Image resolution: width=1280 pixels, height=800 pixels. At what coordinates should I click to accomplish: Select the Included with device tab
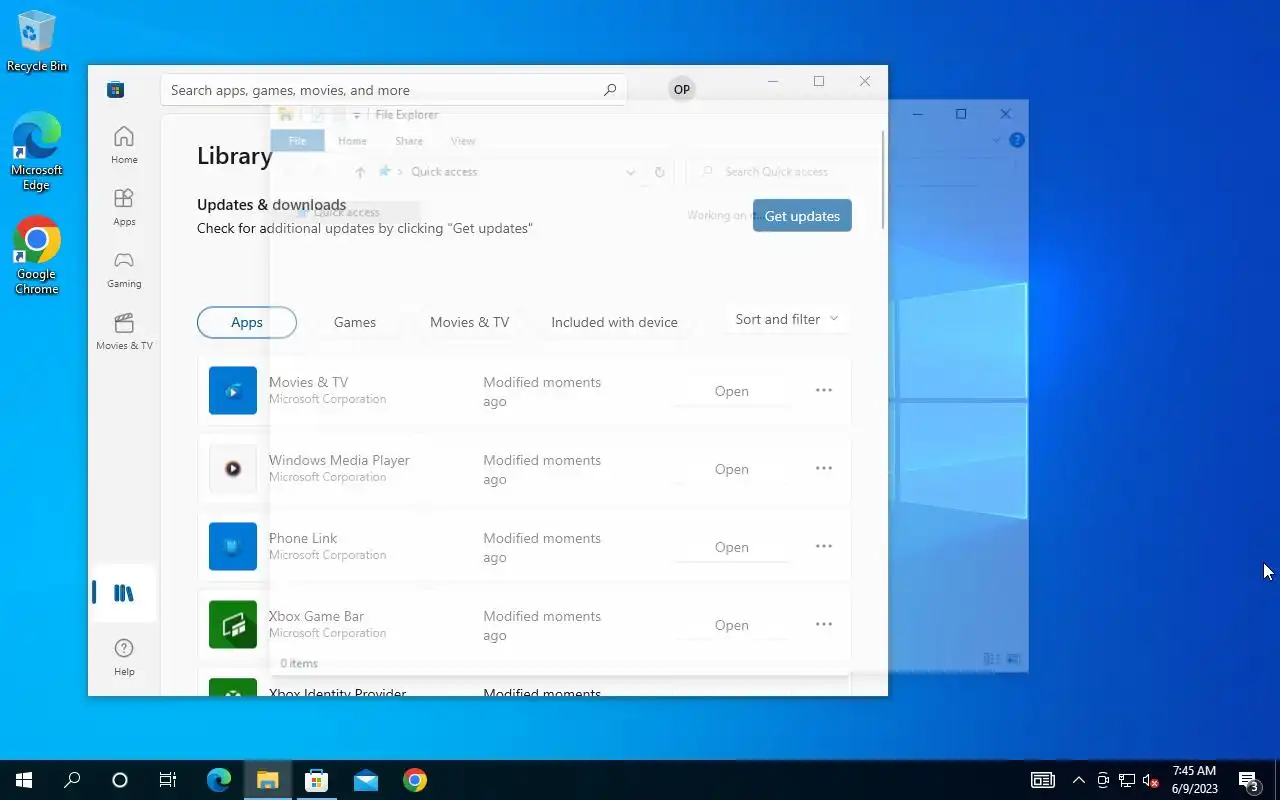[x=614, y=322]
